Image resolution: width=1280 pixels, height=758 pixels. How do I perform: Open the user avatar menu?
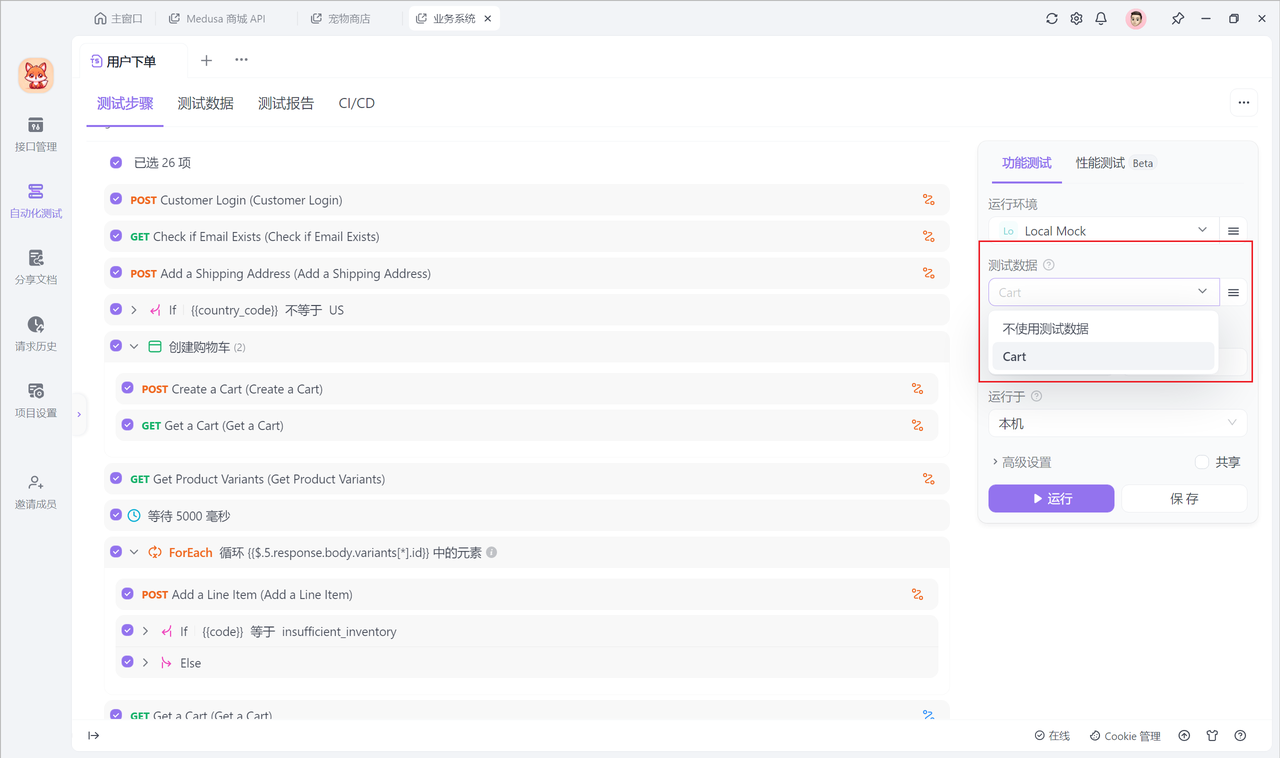click(1136, 18)
